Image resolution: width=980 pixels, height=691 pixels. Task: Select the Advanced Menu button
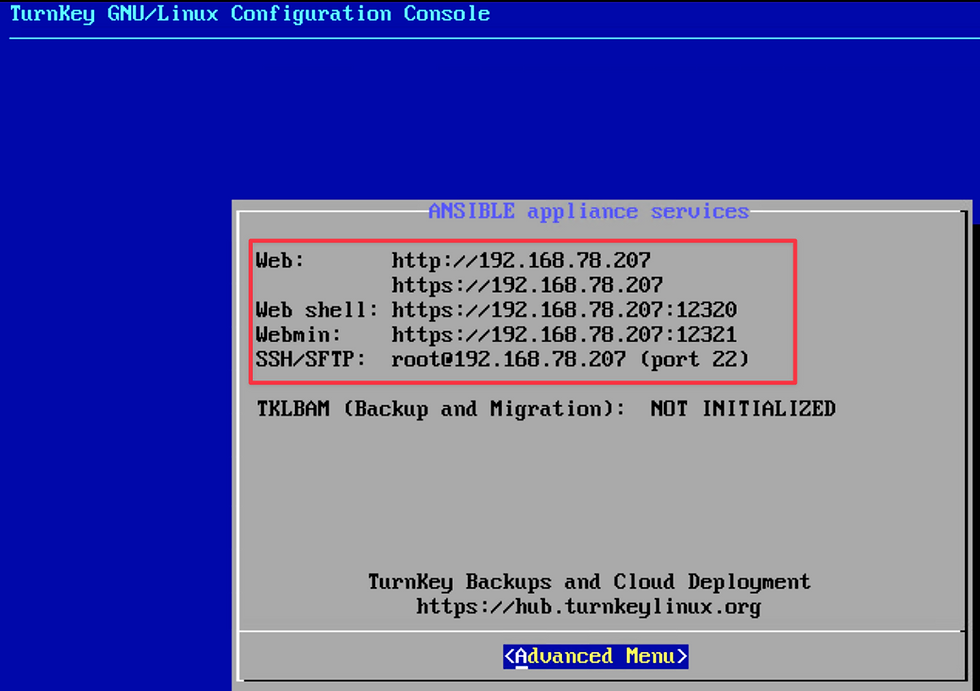pos(596,657)
